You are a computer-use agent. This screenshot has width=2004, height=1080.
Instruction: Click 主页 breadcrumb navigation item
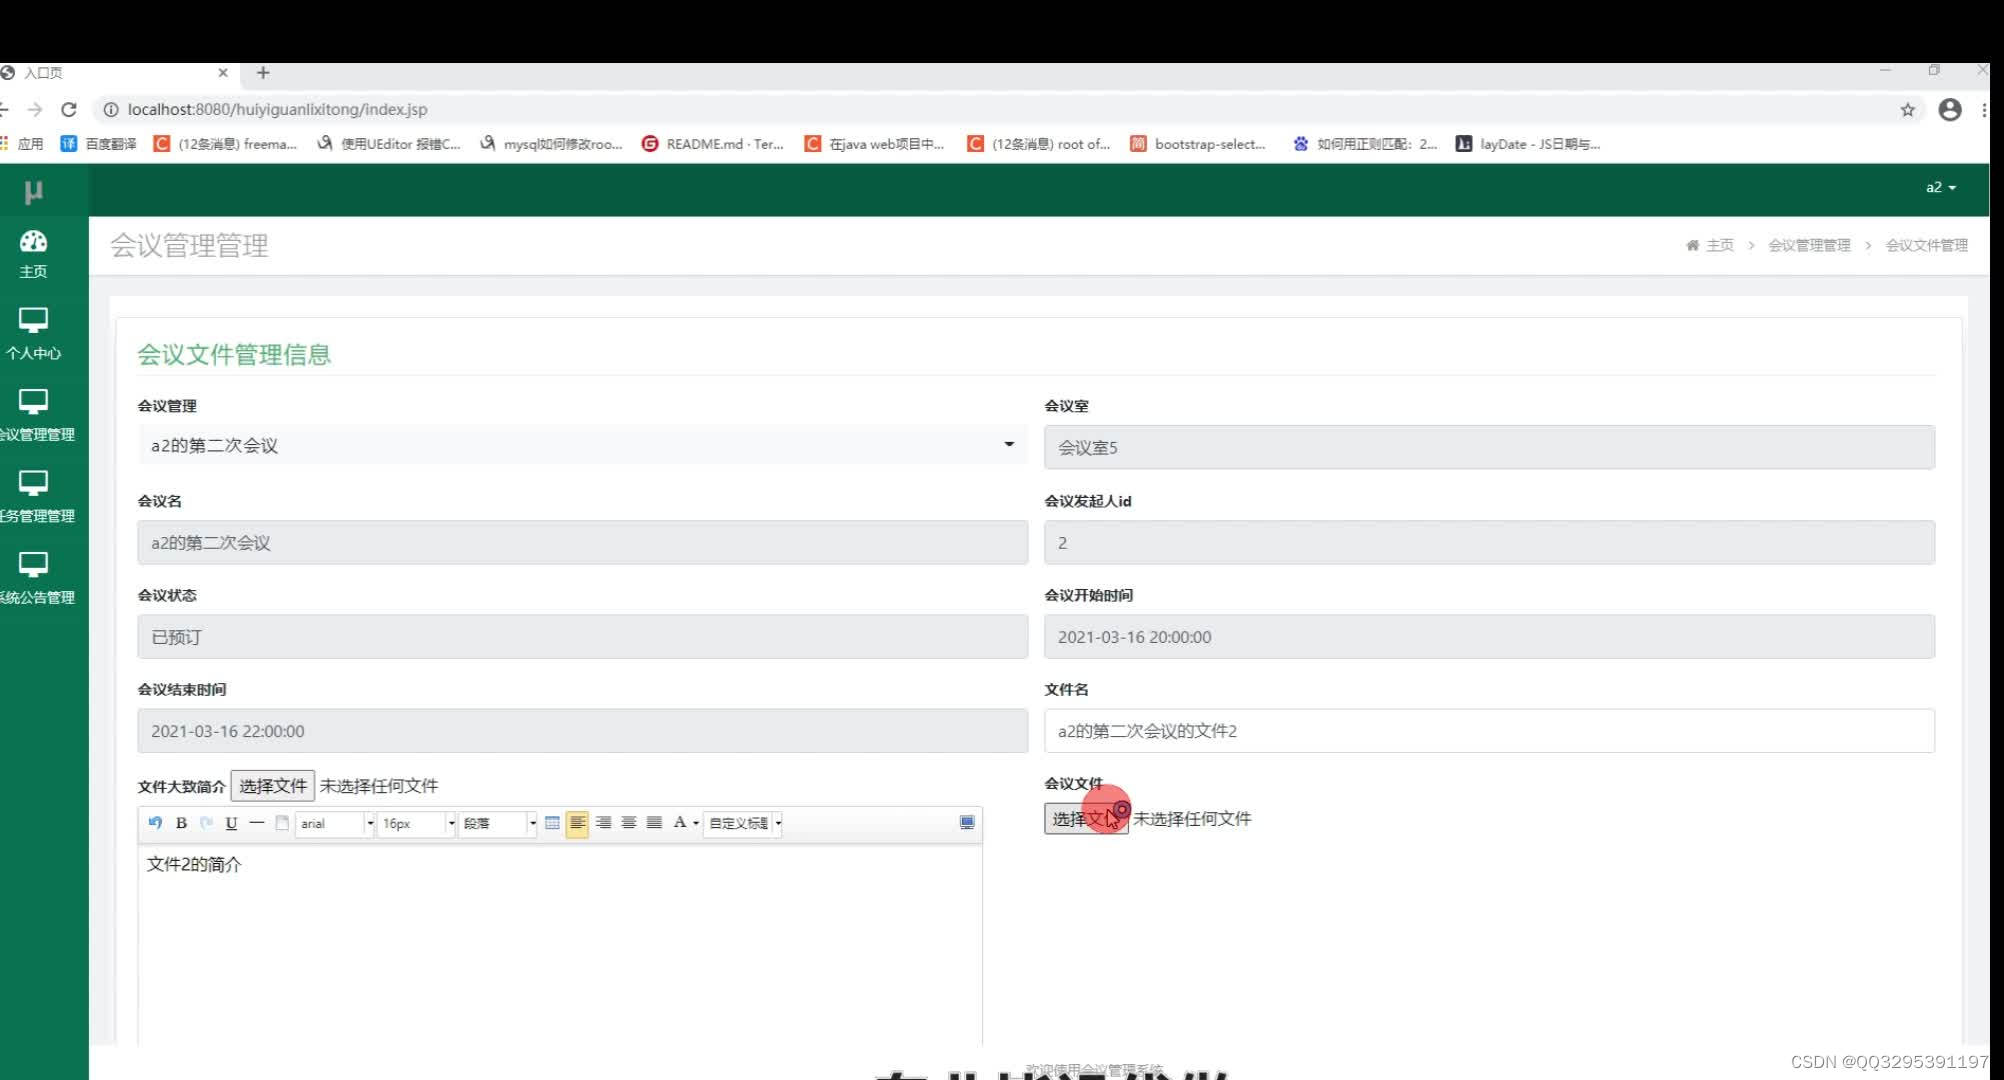click(1719, 245)
